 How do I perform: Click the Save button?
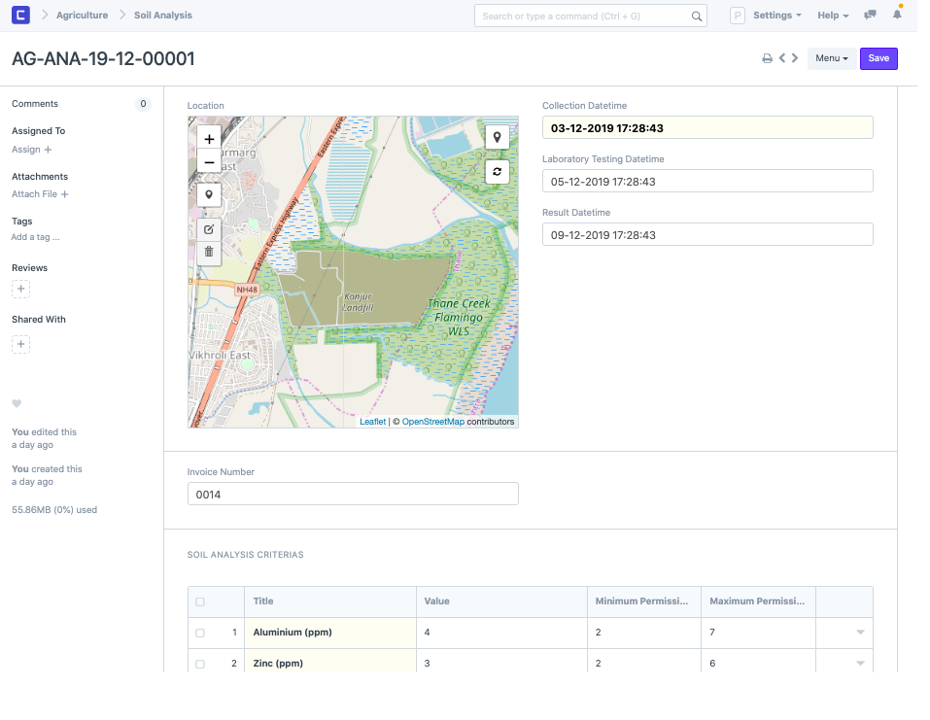coord(878,59)
